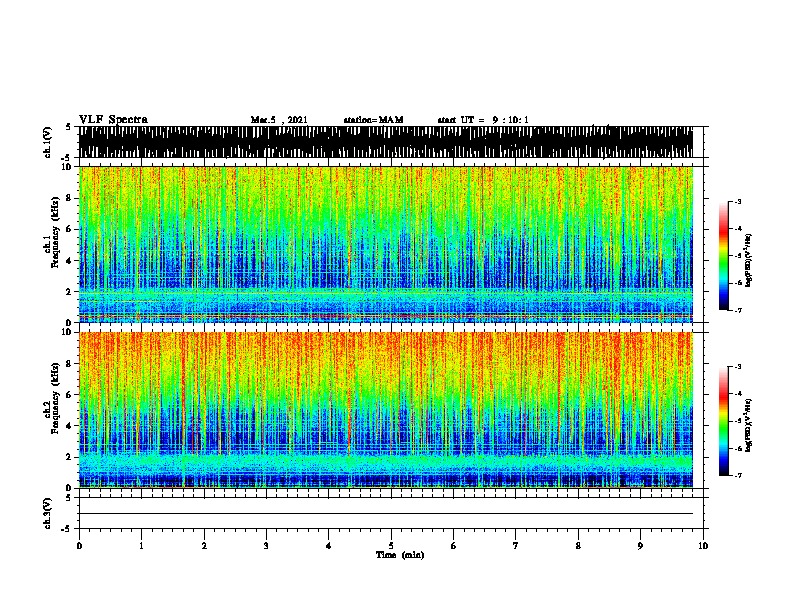The image size is (792, 612).
Task: Click ch.1 frequency tick label "6"
Action: pos(70,230)
